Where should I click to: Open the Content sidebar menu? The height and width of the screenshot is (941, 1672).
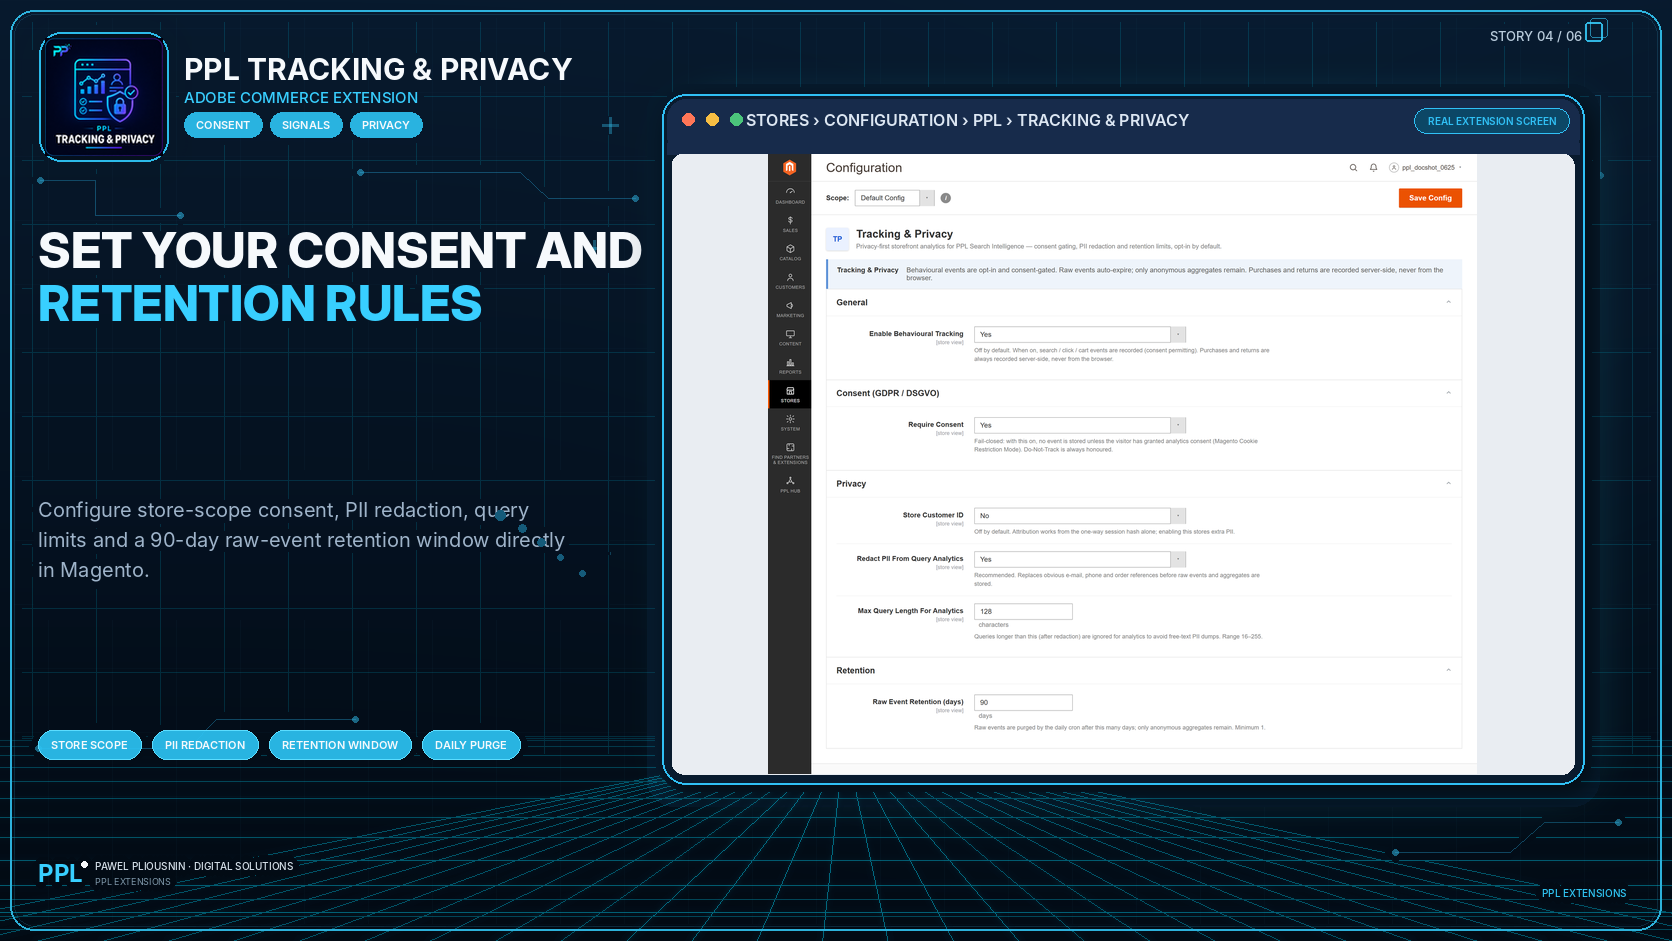(790, 337)
